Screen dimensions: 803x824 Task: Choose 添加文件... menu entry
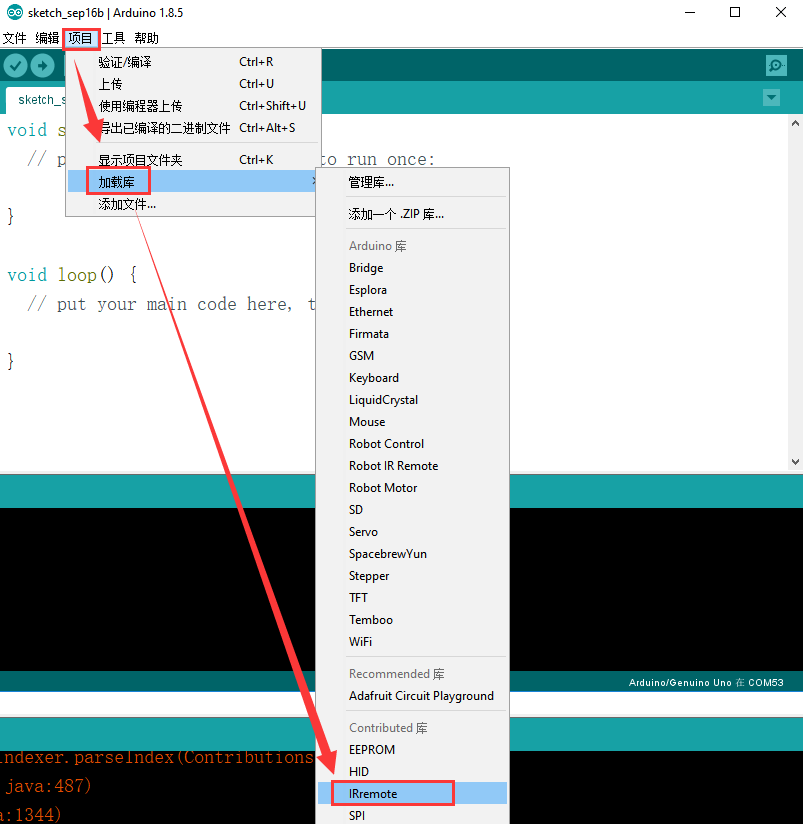coord(193,204)
